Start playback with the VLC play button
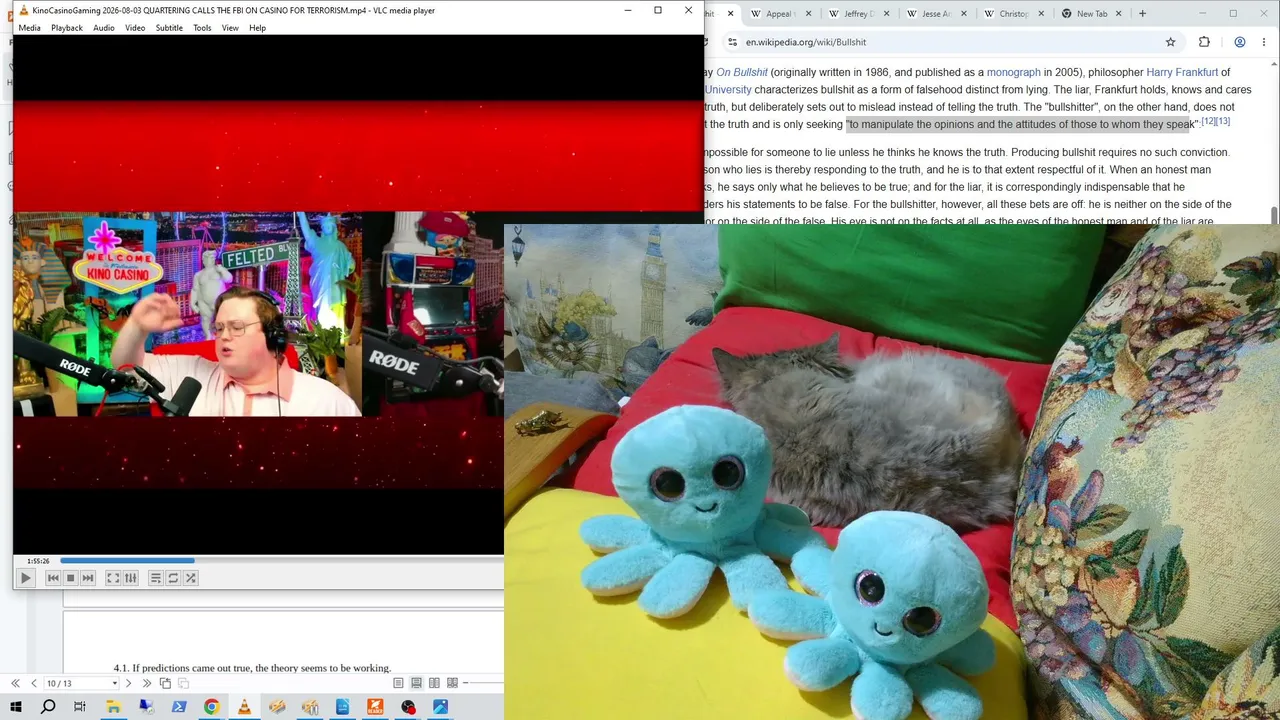Screen dimensions: 1280x720 [26, 578]
